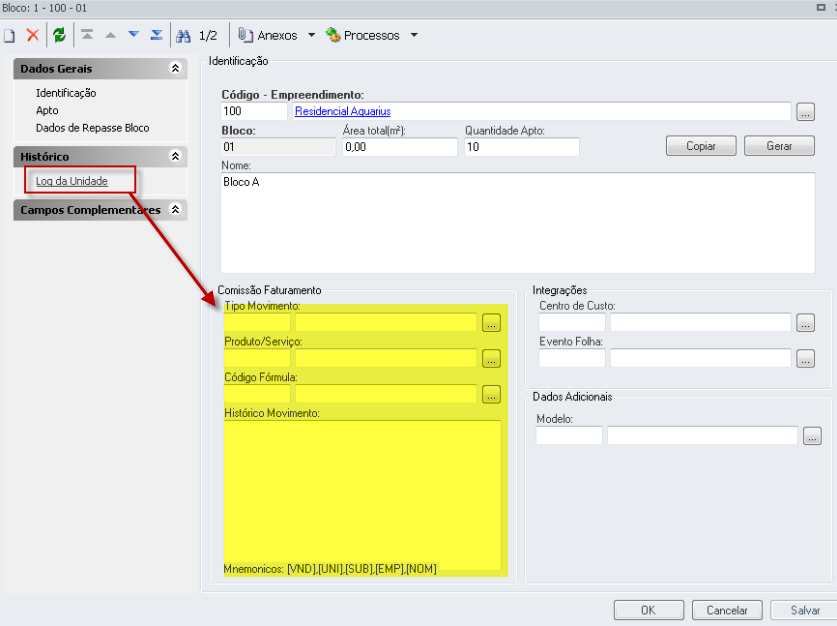Expand the Anexos dropdown arrow

pos(311,35)
